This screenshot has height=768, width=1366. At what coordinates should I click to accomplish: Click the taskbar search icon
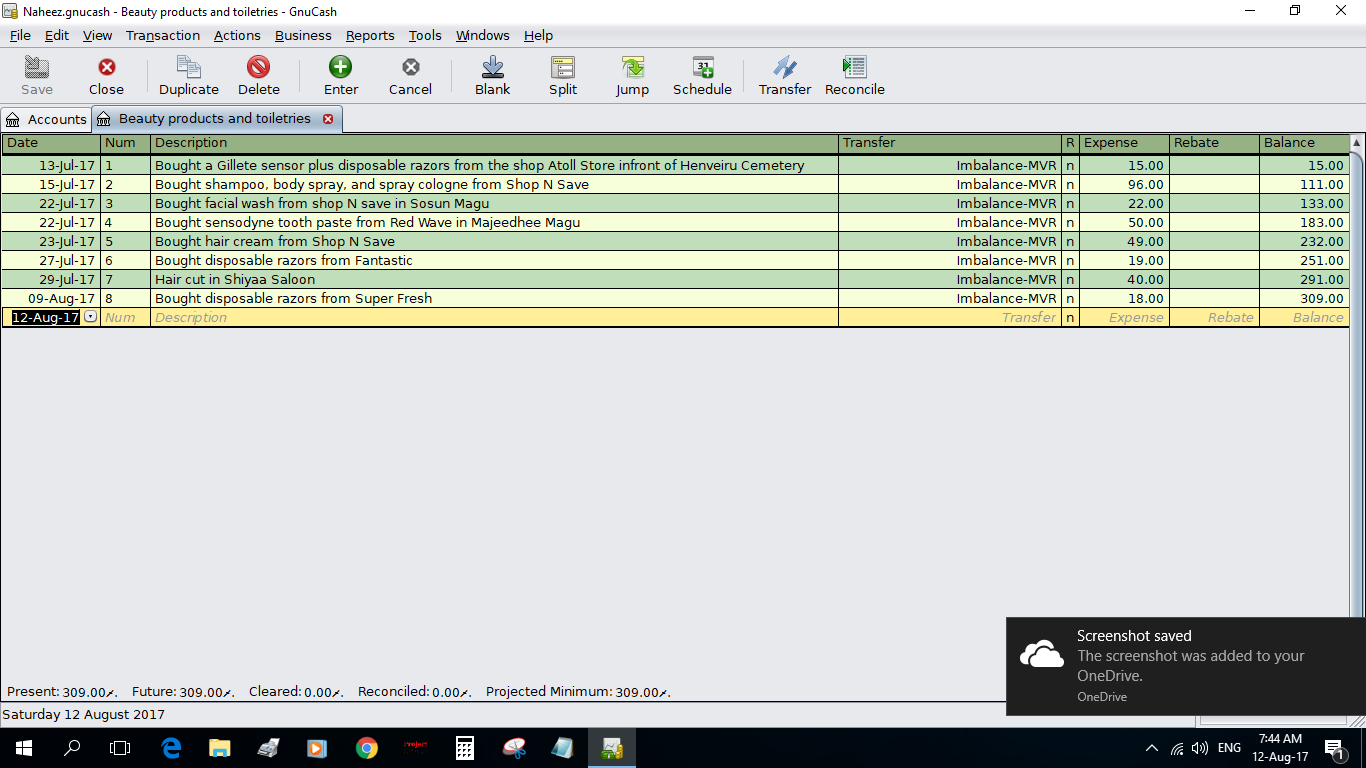pos(72,748)
